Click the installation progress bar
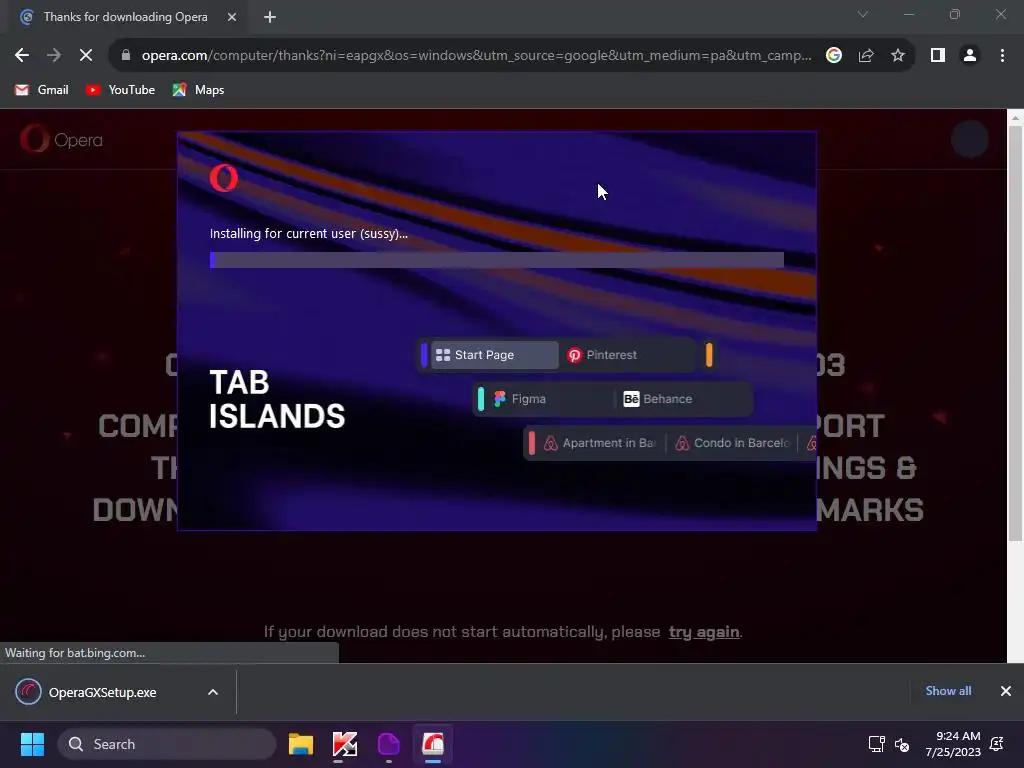This screenshot has height=768, width=1024. (496, 260)
